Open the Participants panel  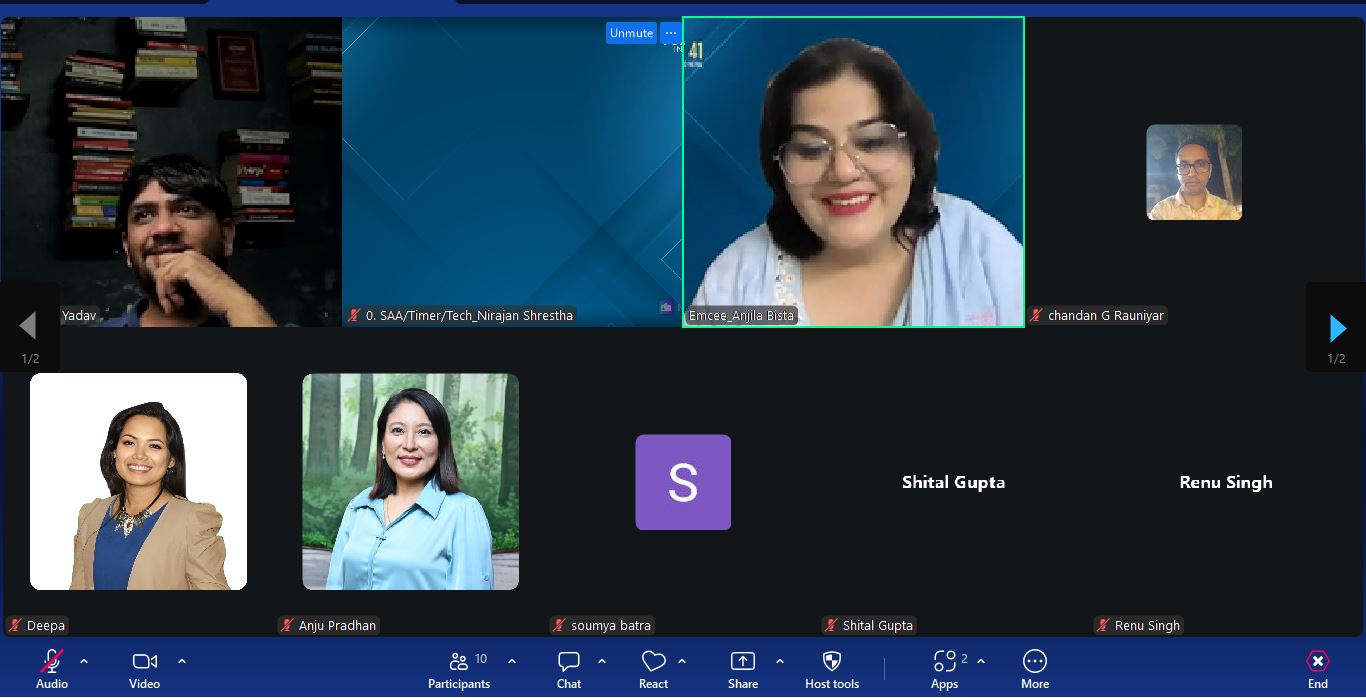click(x=460, y=662)
